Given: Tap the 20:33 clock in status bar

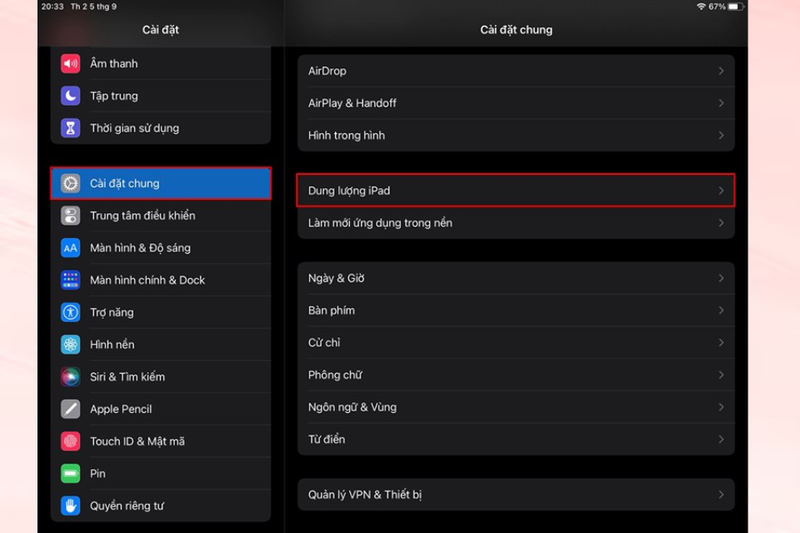Looking at the screenshot, I should tap(53, 7).
